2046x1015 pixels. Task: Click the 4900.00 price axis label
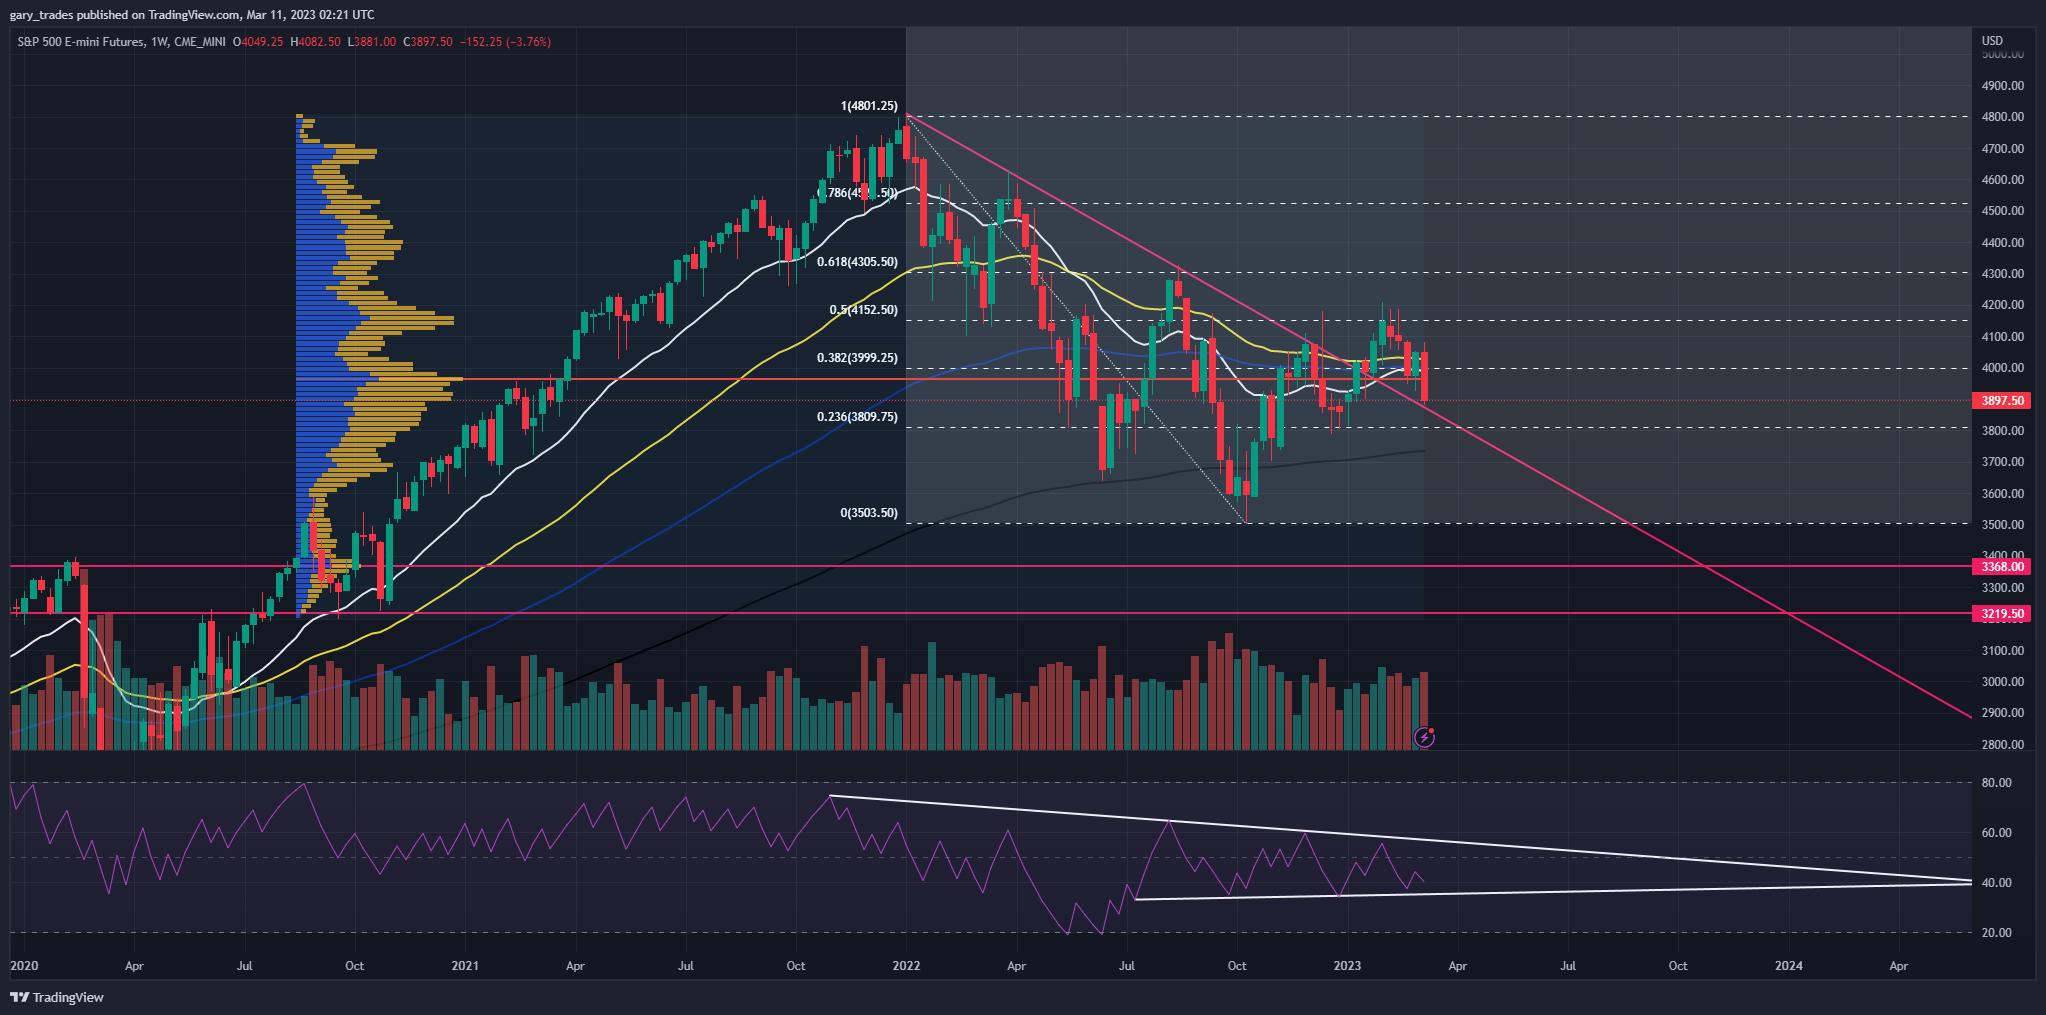tap(2003, 86)
